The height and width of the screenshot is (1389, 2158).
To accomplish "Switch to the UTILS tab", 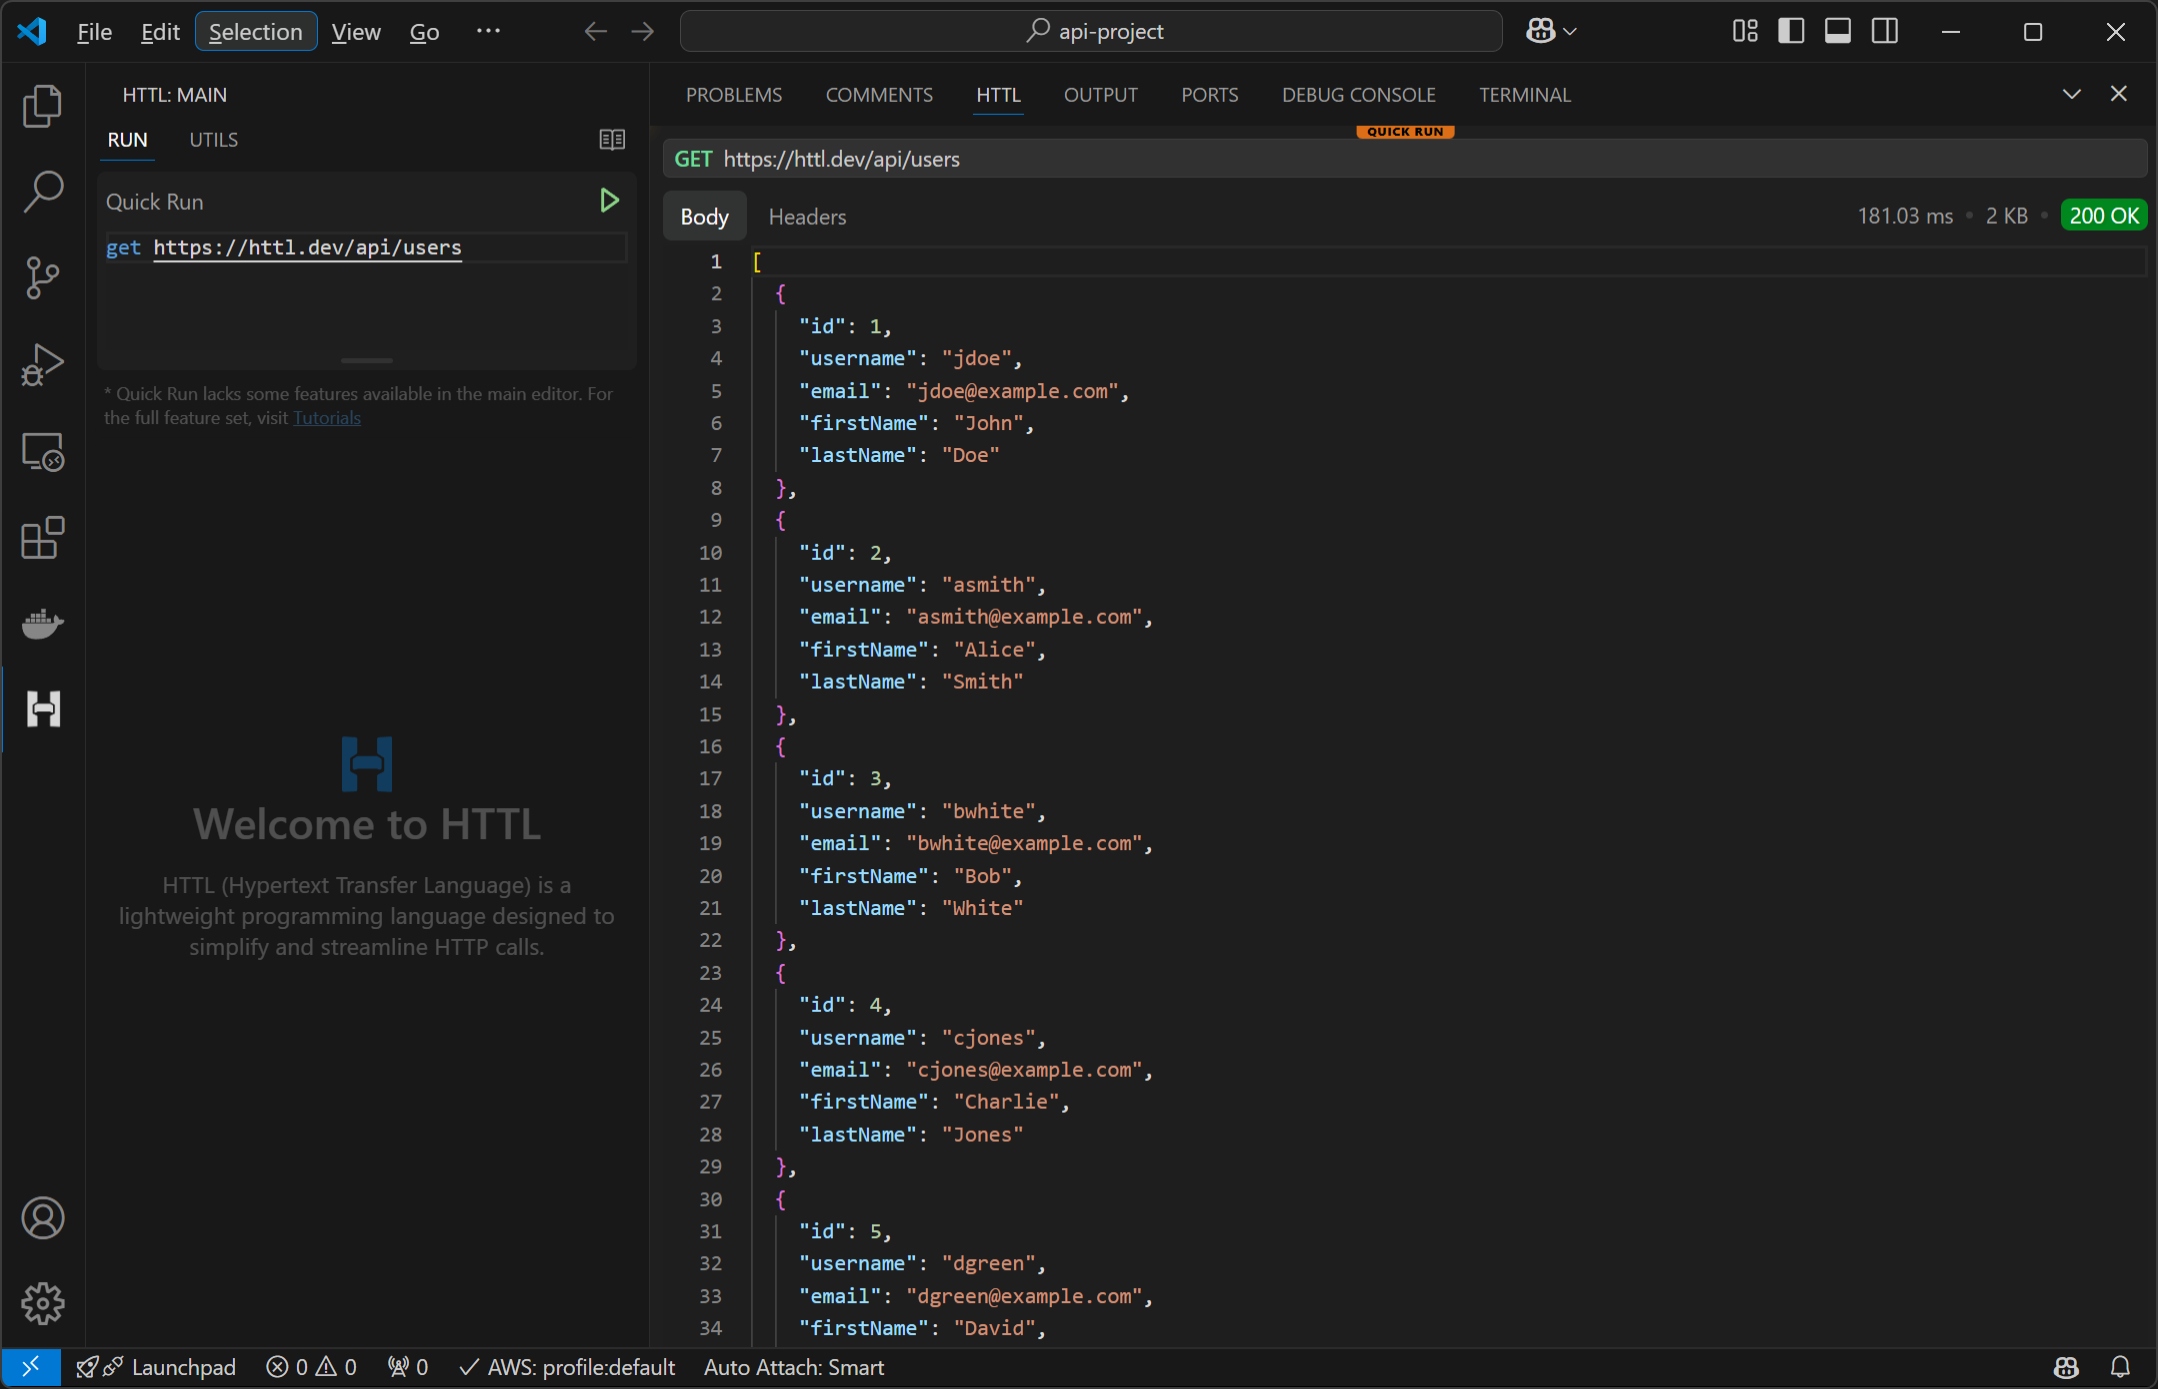I will pyautogui.click(x=214, y=140).
